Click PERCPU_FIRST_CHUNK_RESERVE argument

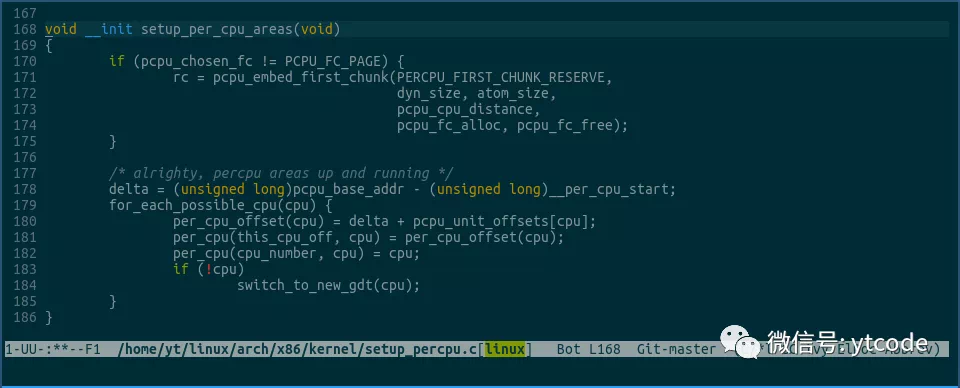pyautogui.click(x=500, y=77)
